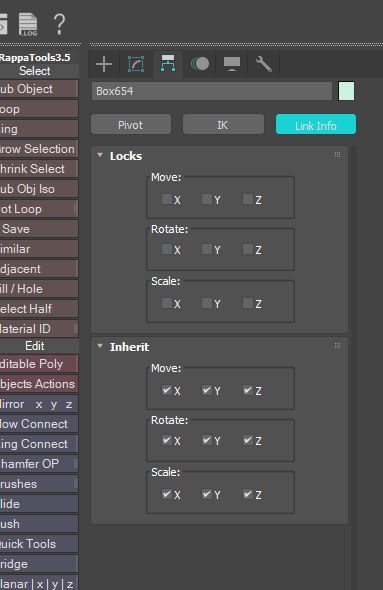
Task: Open the Display panel monitor icon
Action: 232,64
